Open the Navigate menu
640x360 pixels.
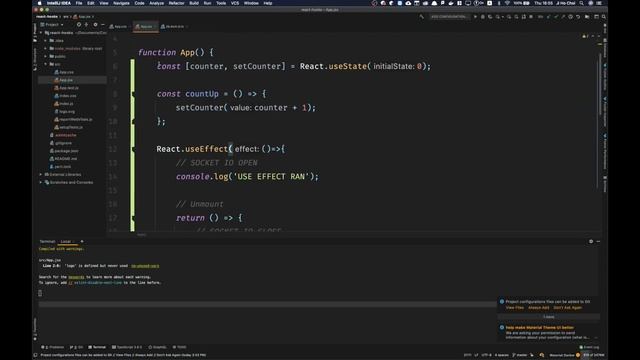click(121, 3)
